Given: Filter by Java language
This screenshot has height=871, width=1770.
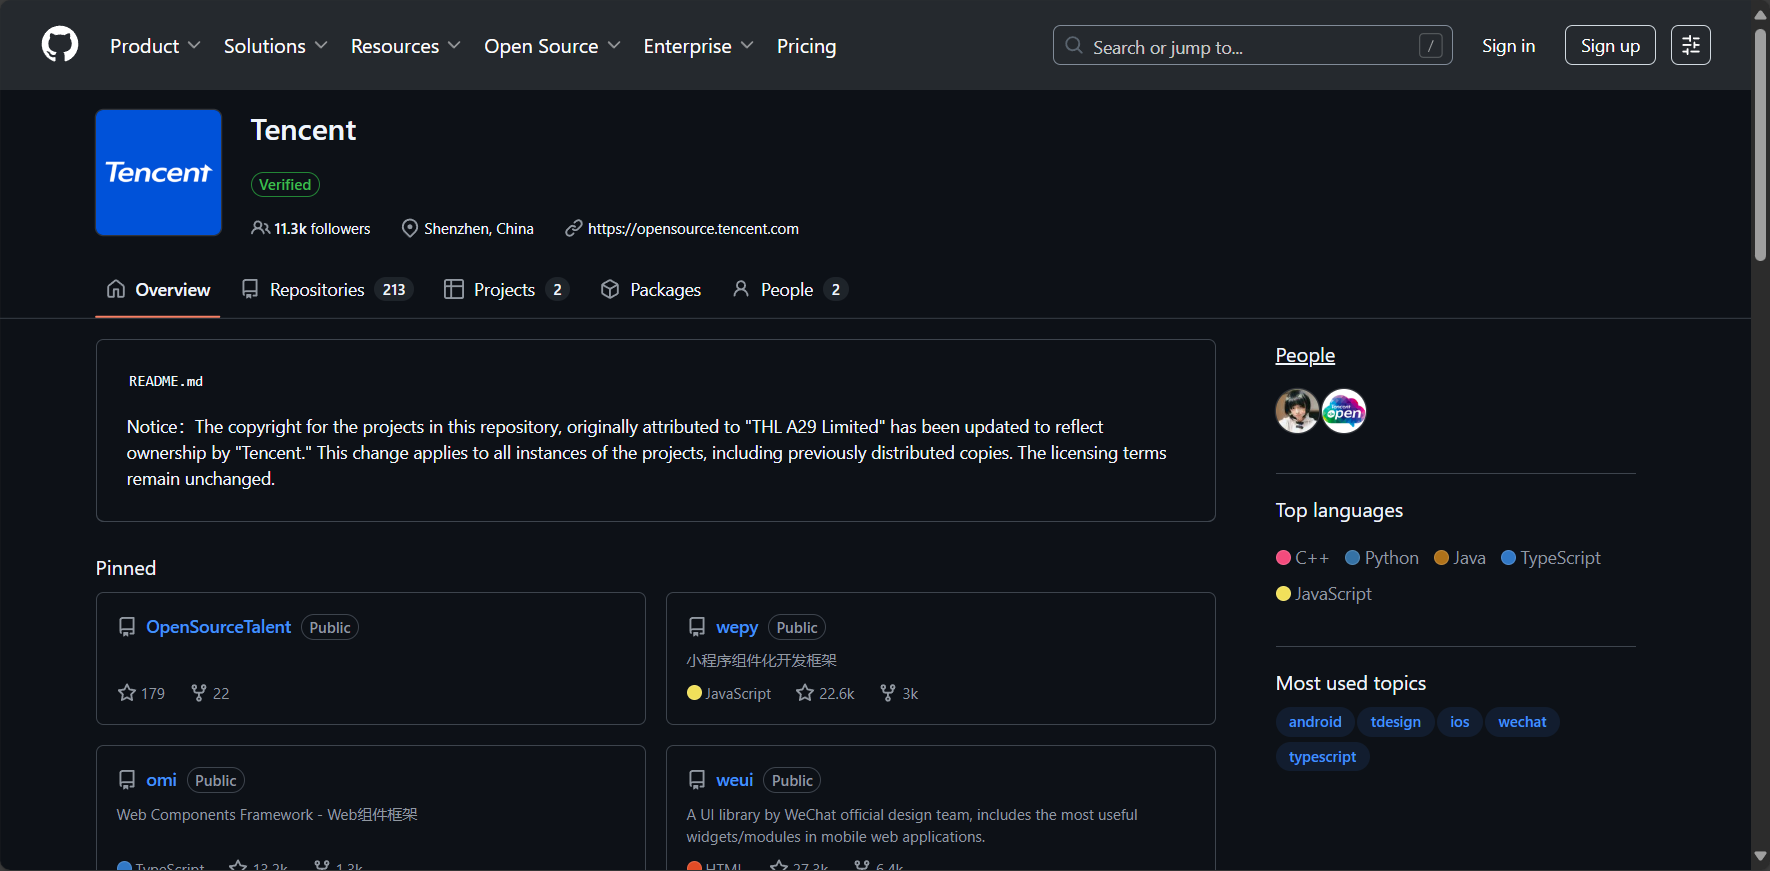Looking at the screenshot, I should [x=1460, y=558].
